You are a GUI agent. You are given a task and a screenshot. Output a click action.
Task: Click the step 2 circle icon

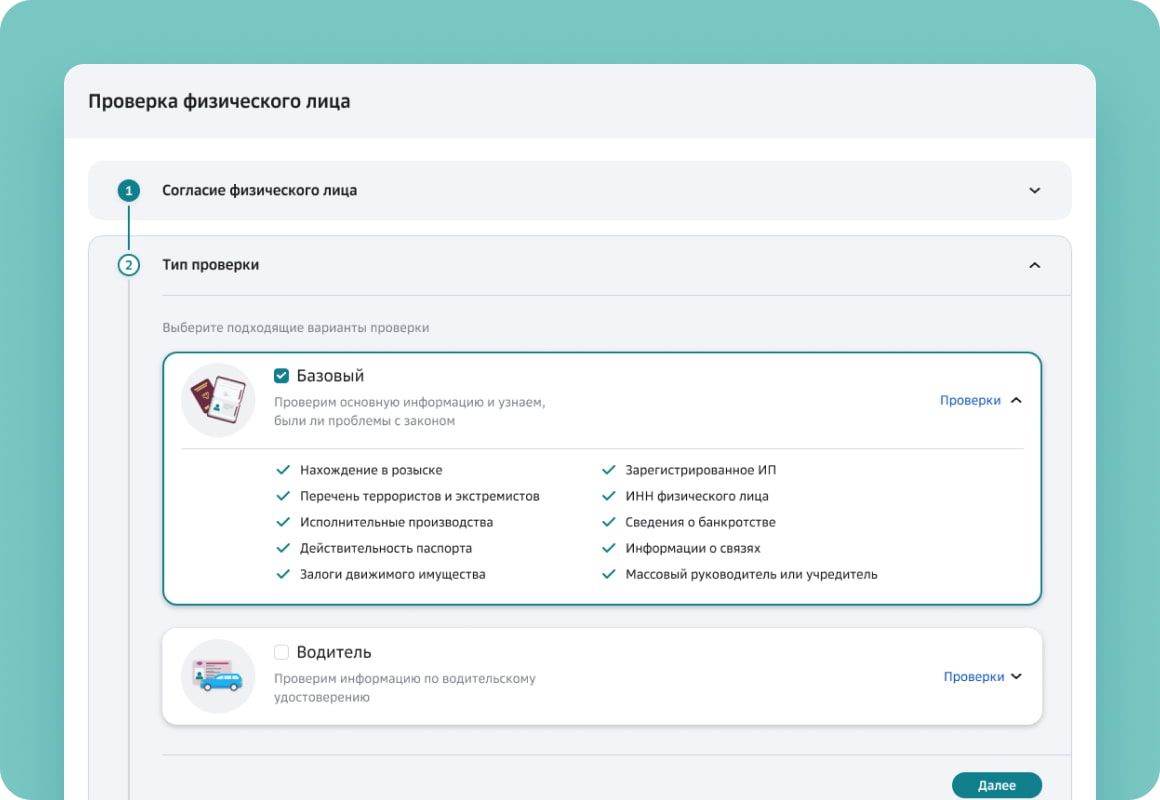tap(129, 265)
